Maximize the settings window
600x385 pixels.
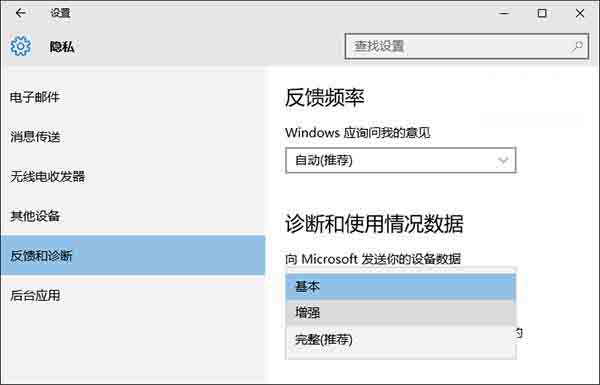(x=542, y=13)
